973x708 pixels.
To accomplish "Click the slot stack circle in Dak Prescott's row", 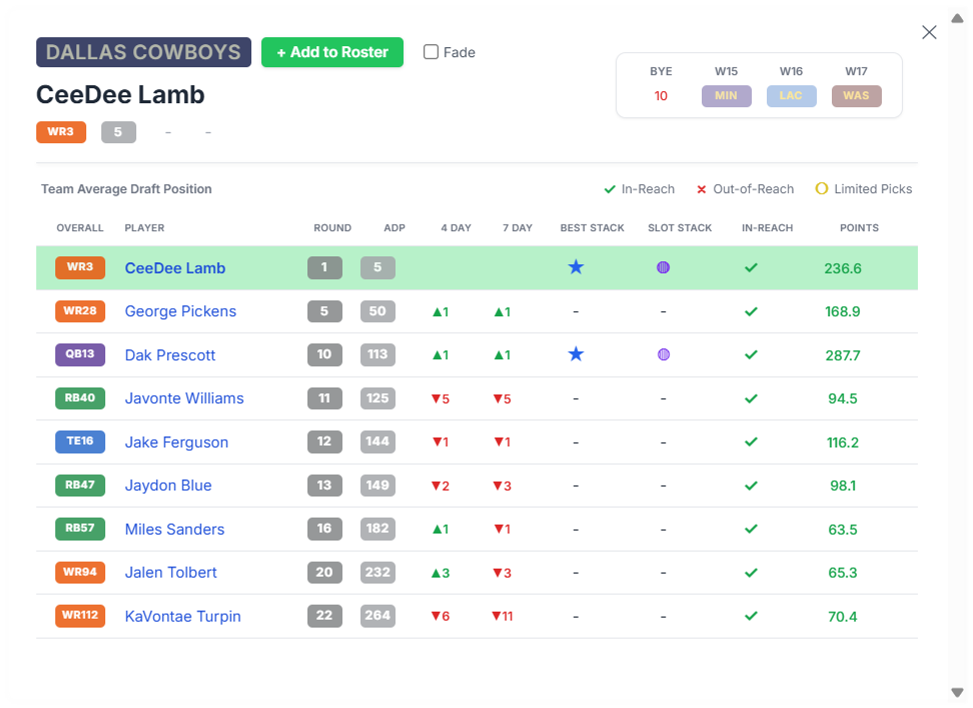I will [663, 354].
